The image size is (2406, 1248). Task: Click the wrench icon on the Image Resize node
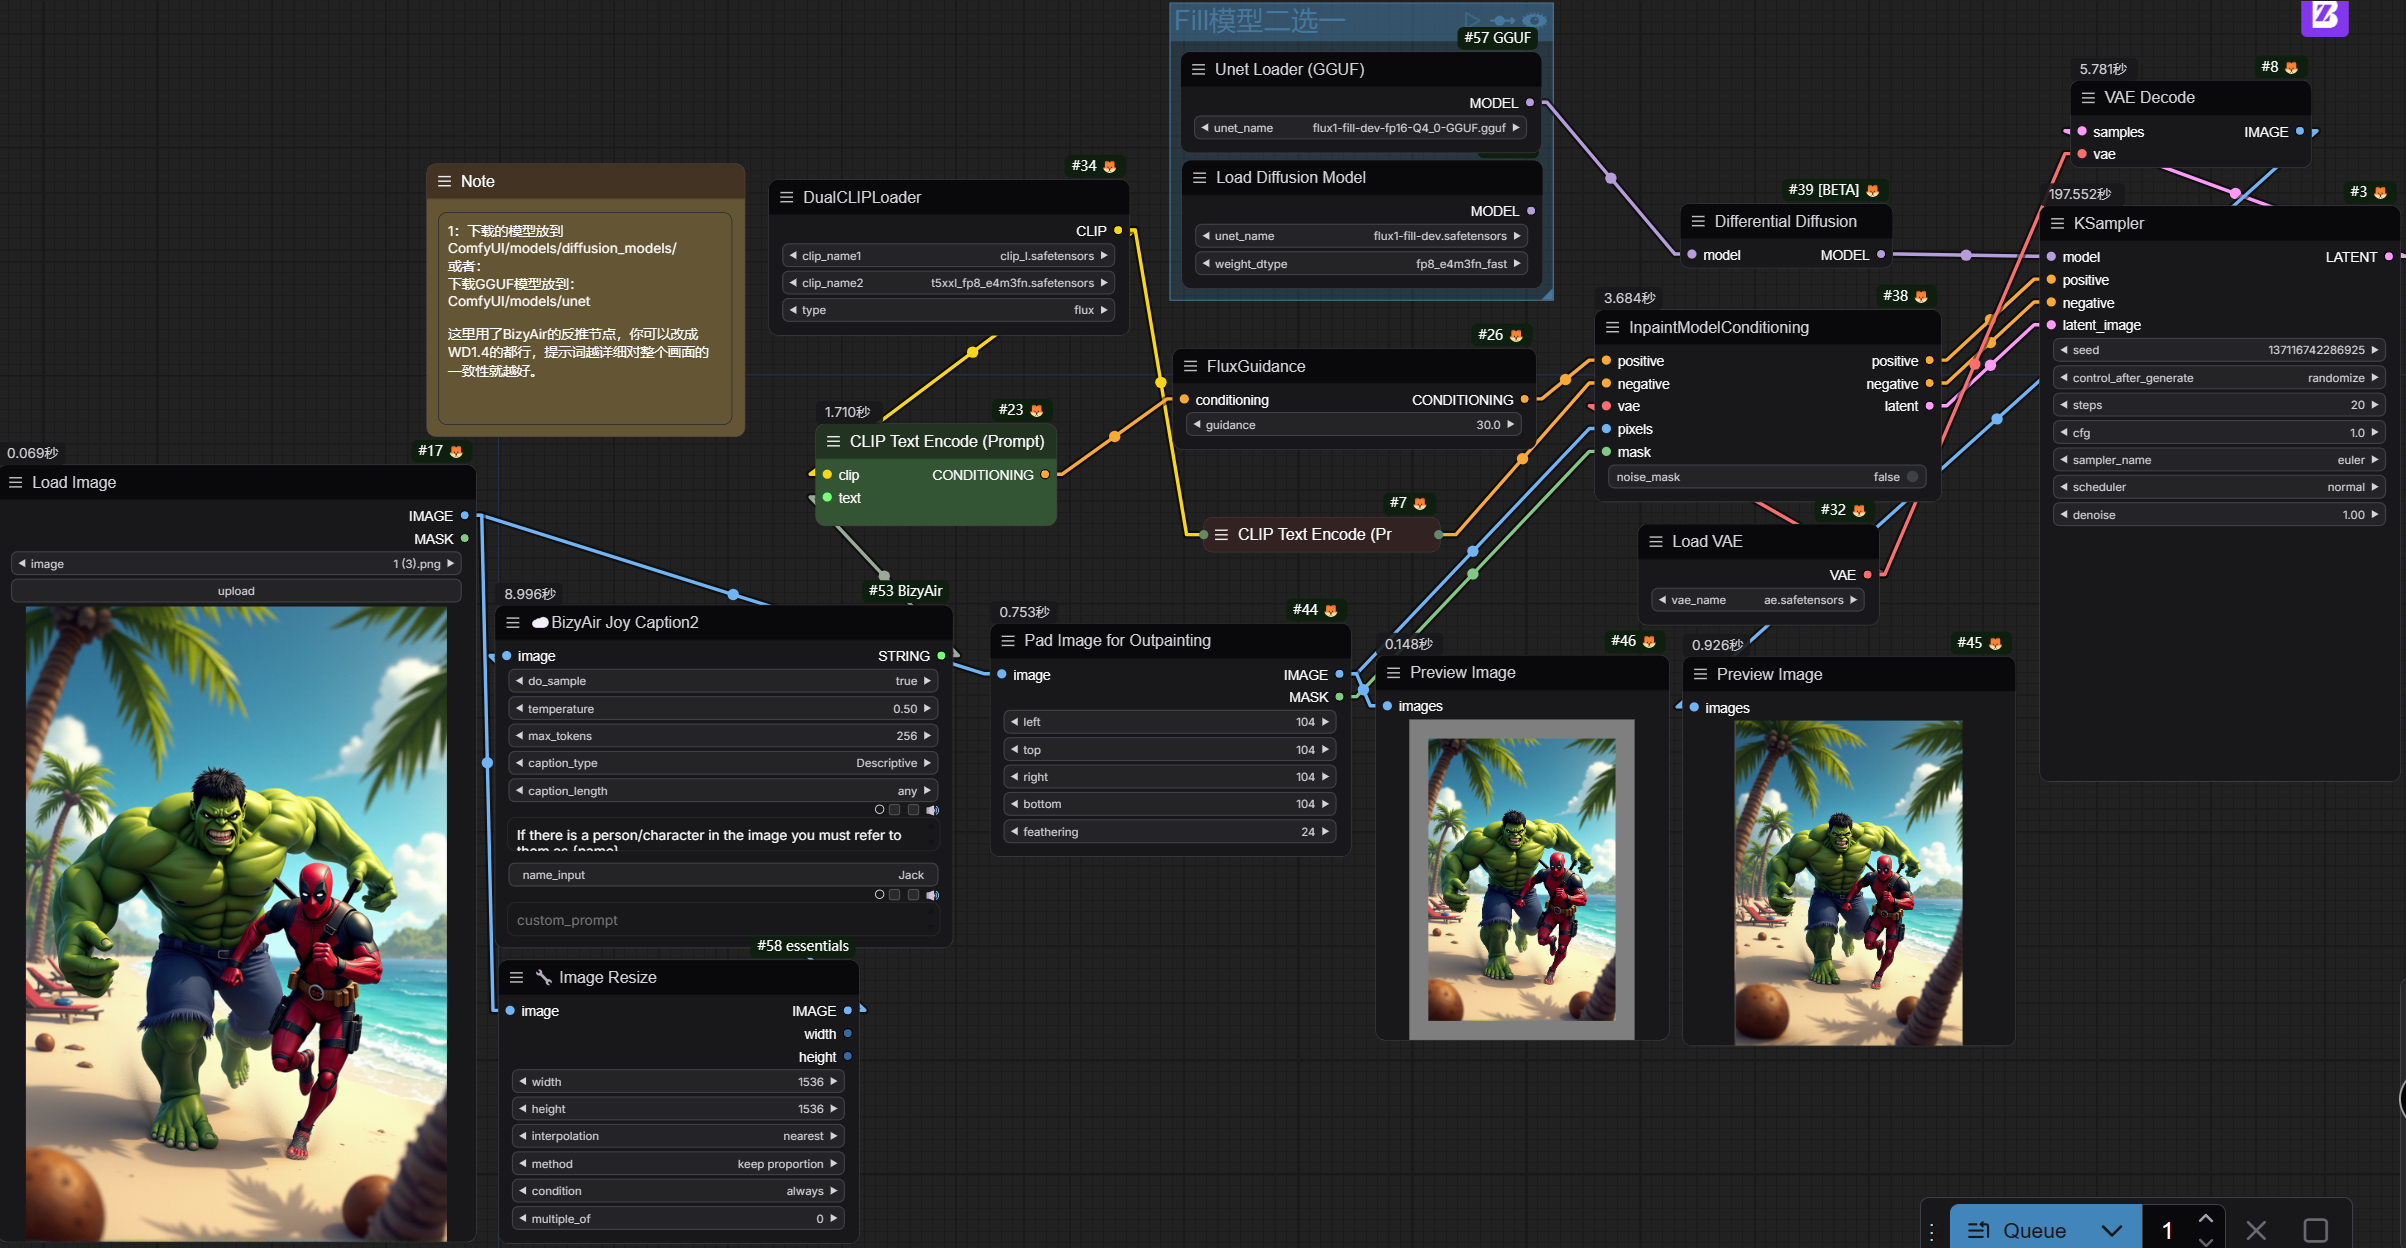tap(544, 977)
